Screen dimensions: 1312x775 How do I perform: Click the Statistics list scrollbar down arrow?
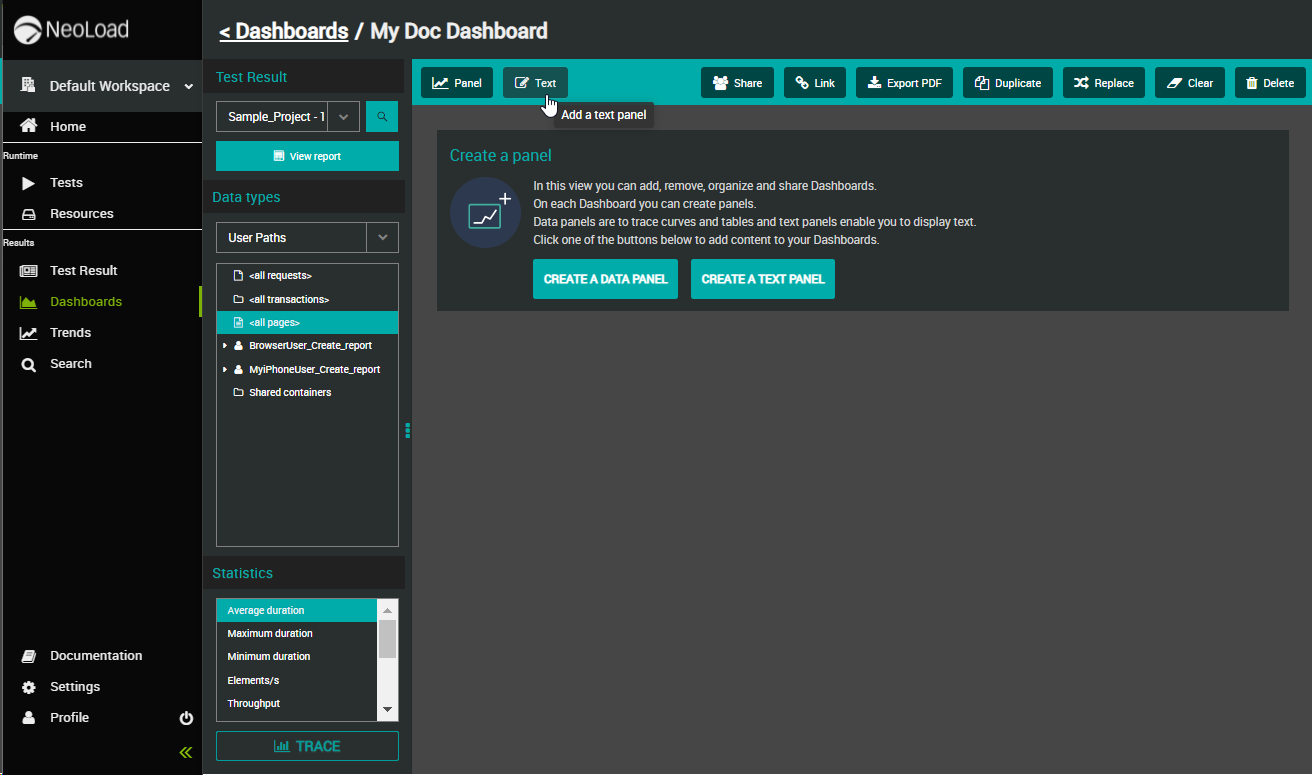point(388,710)
